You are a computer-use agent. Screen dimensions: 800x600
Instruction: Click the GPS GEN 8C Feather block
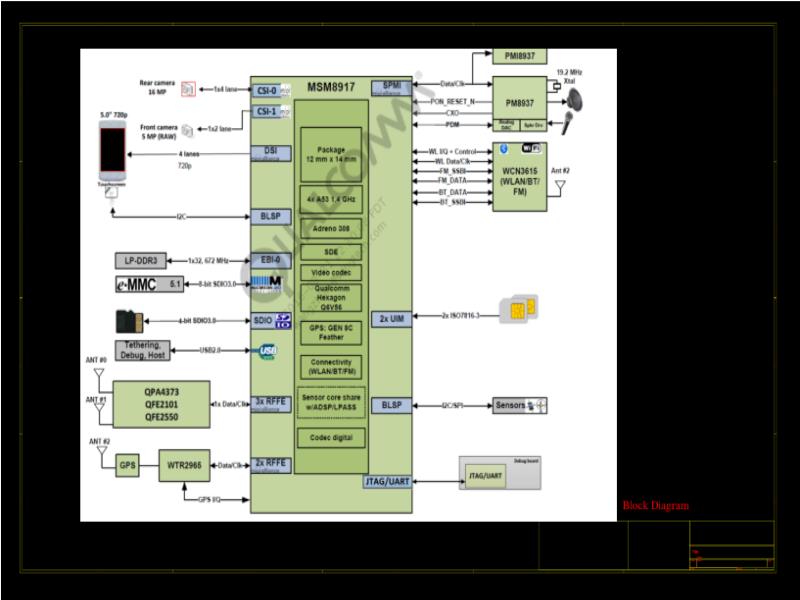331,333
